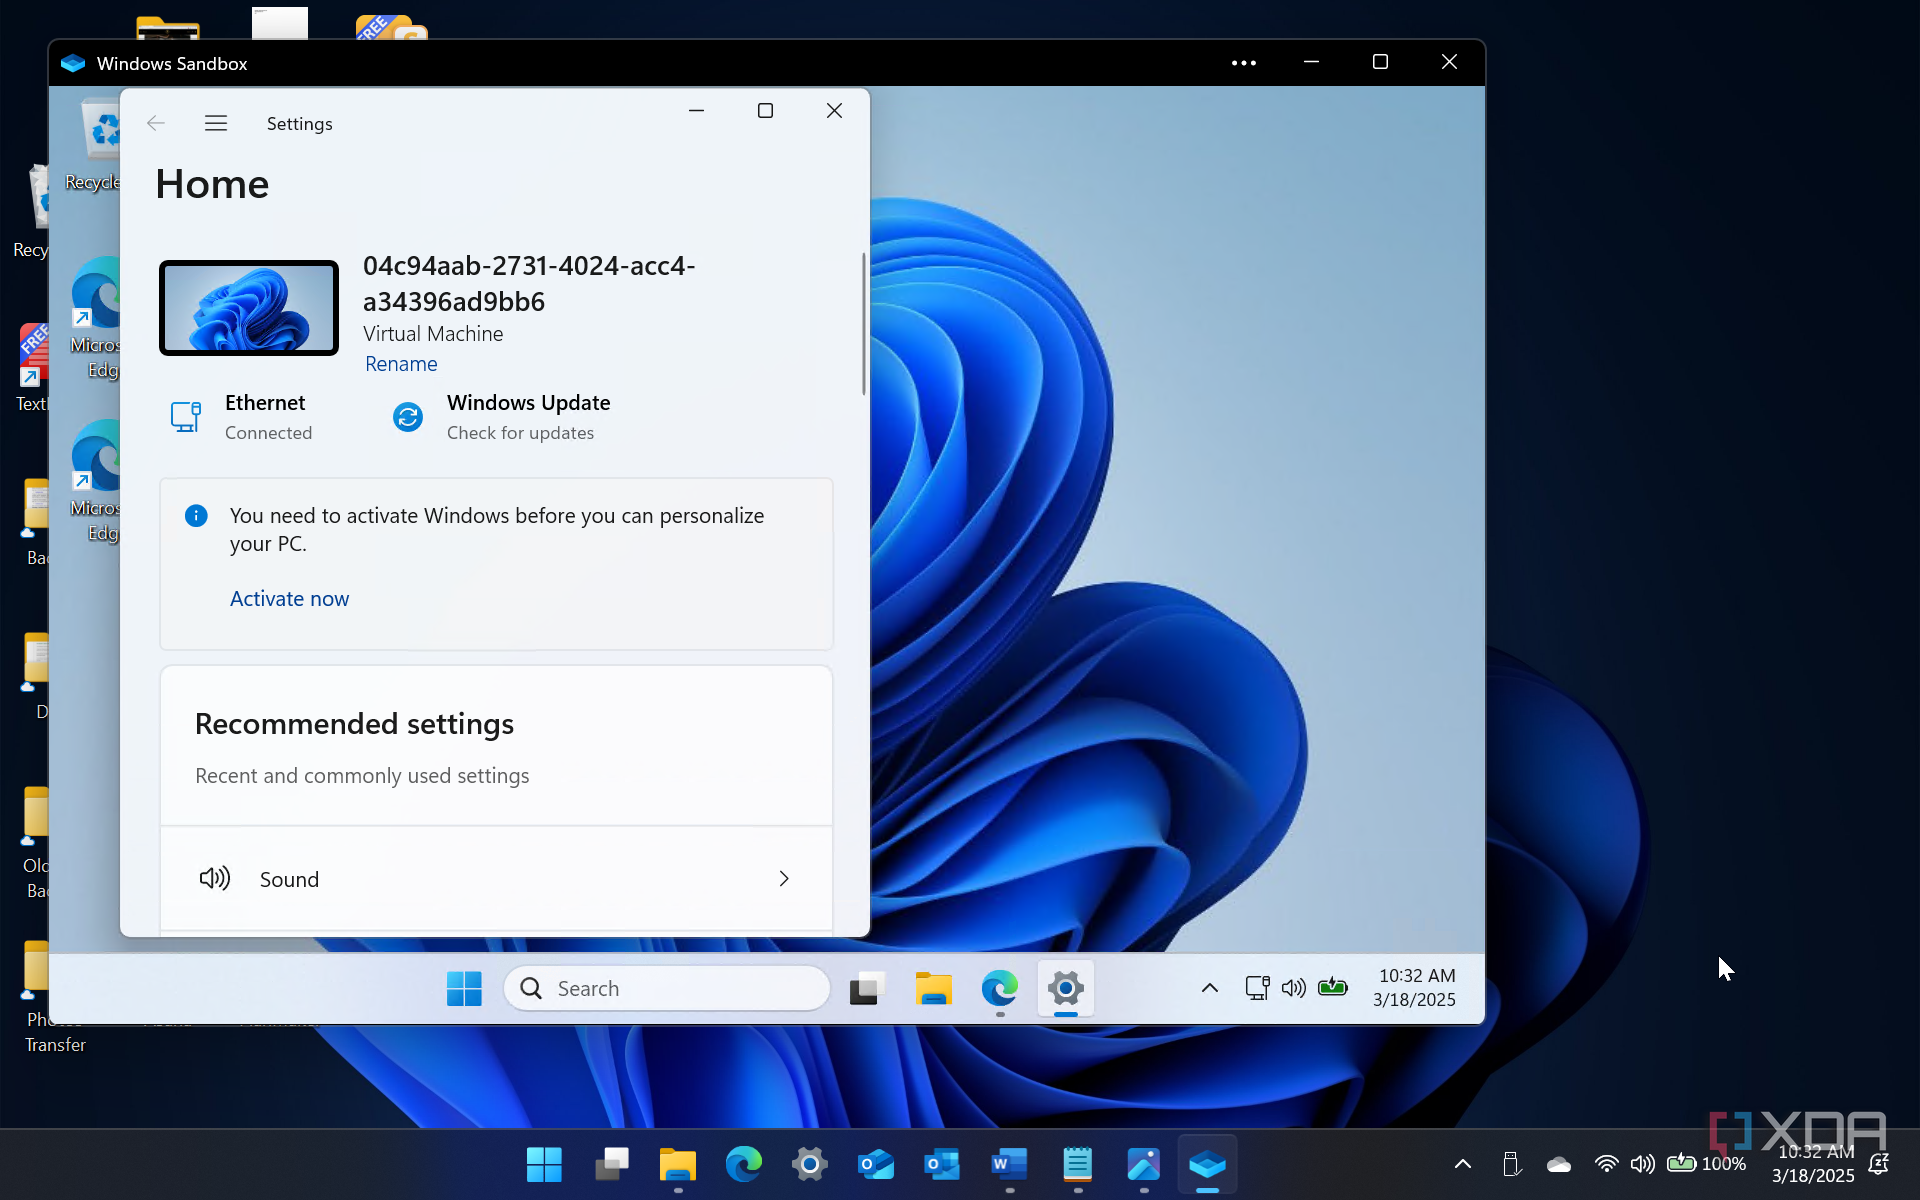Expand Sound using its chevron arrow
Image resolution: width=1920 pixels, height=1200 pixels.
tap(784, 879)
